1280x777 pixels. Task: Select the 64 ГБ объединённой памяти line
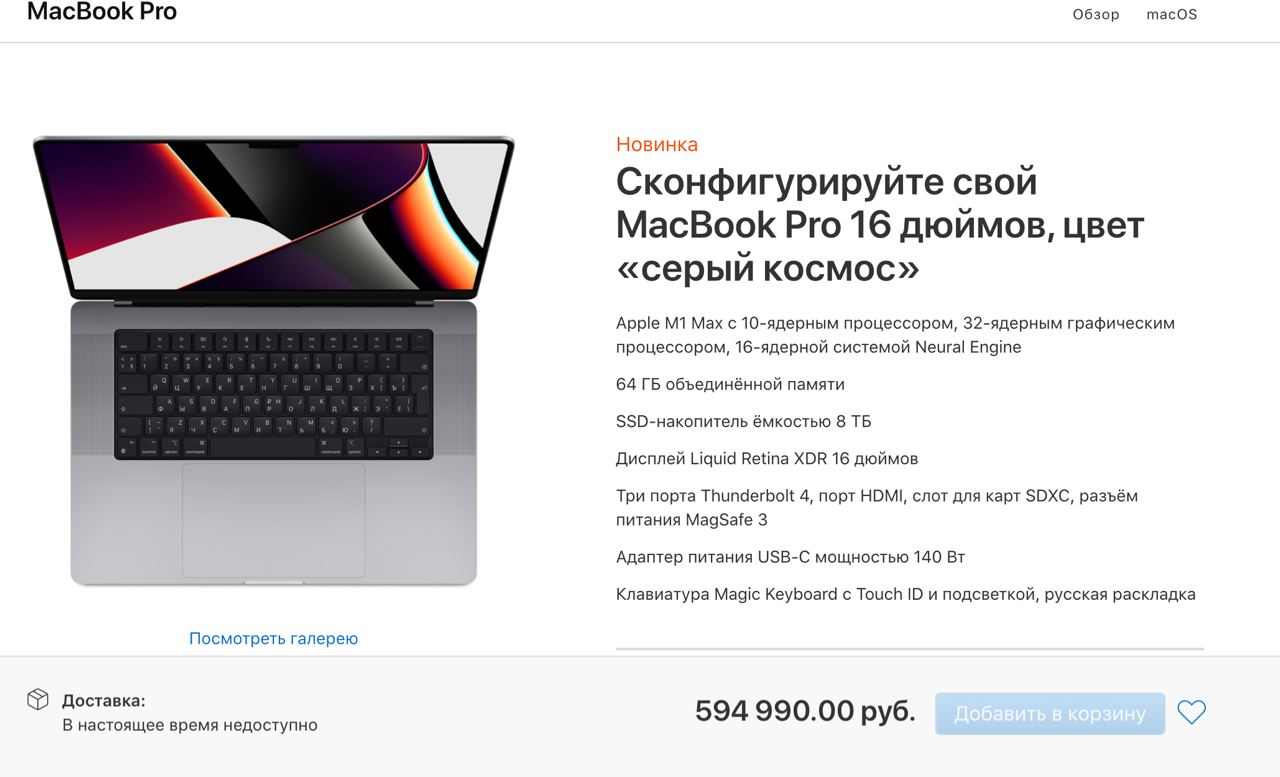click(x=730, y=384)
